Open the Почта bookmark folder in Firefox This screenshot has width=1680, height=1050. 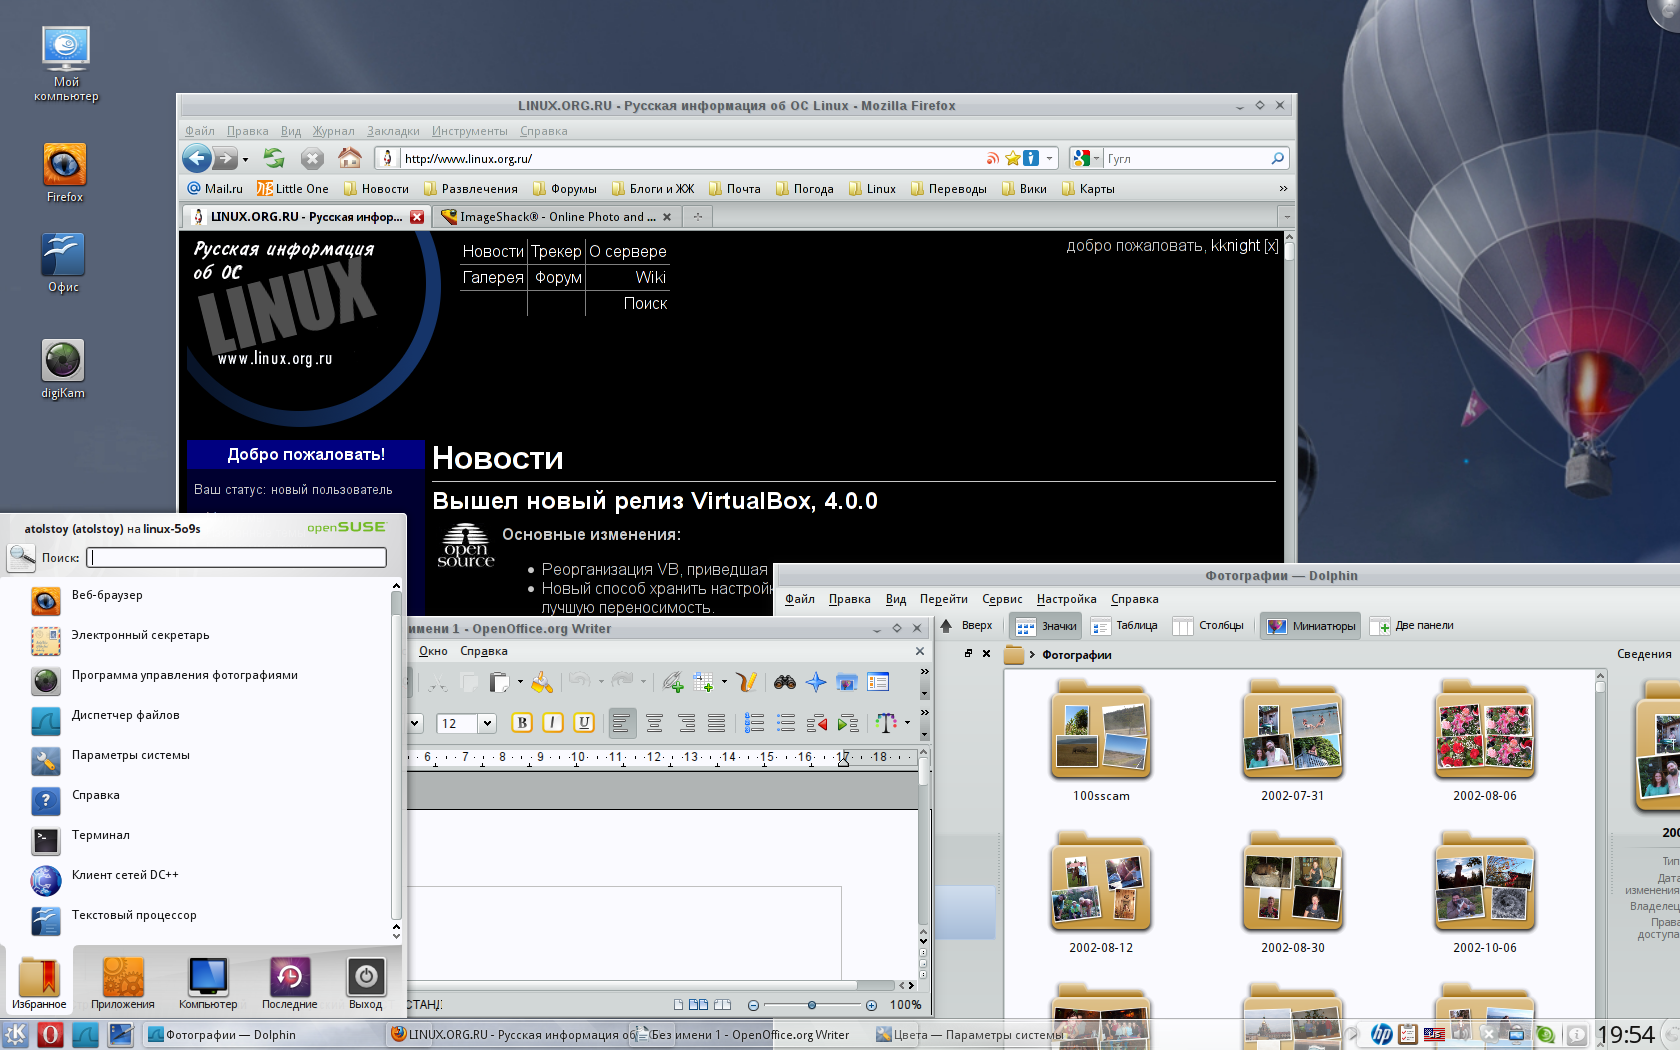click(x=735, y=188)
